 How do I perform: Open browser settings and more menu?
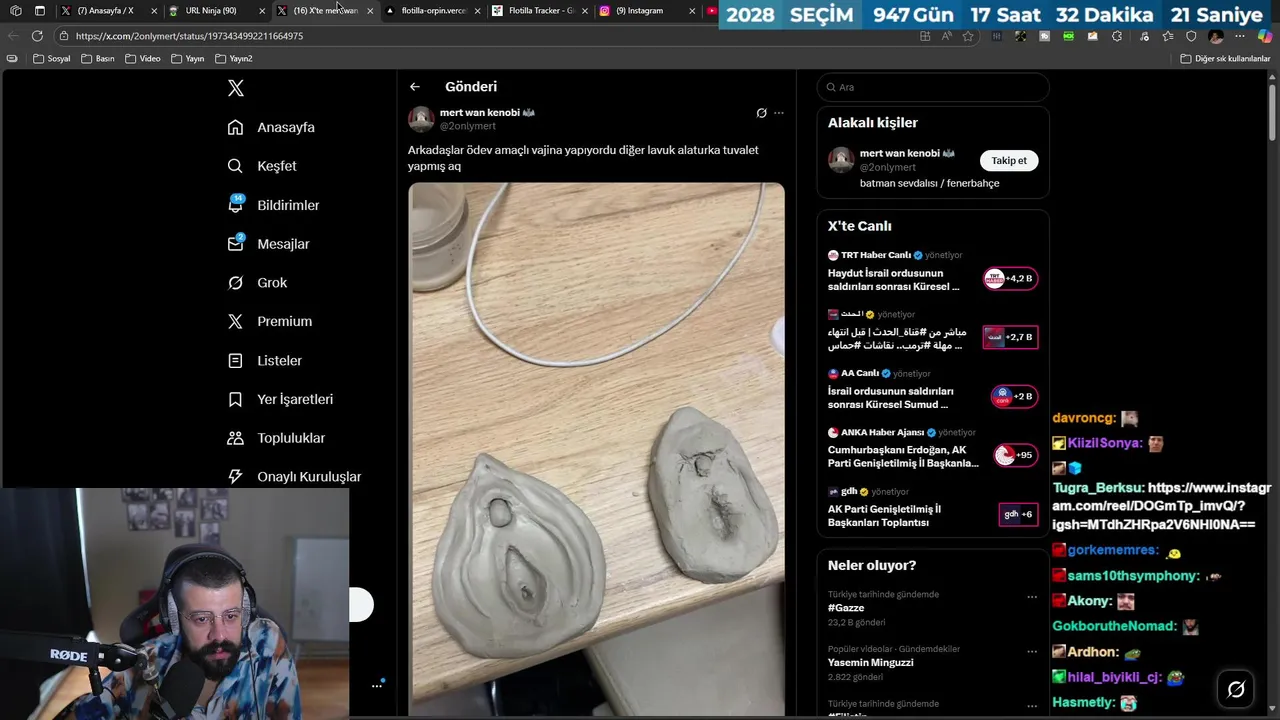tap(1240, 36)
